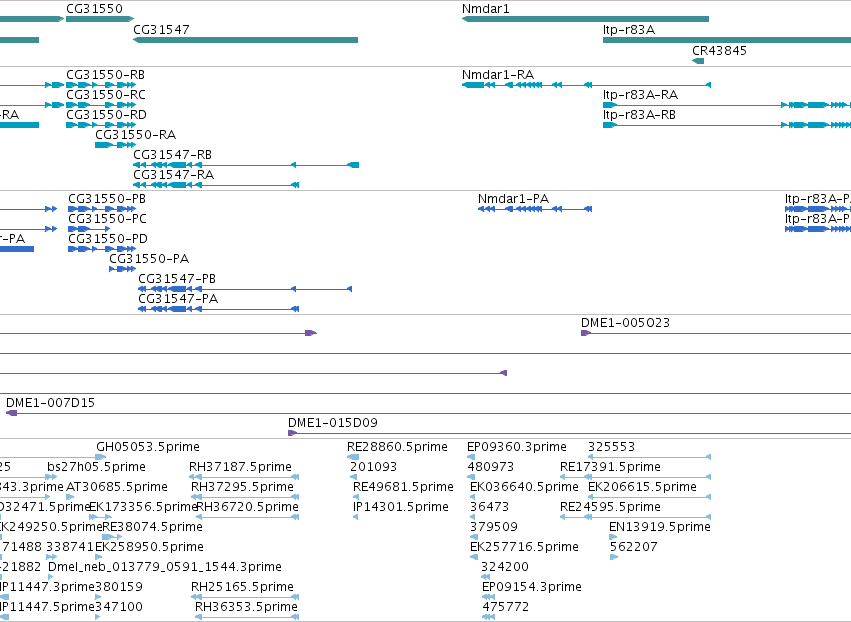The image size is (851, 622).
Task: Select the Nmdar1-PA protein label
Action: pyautogui.click(x=513, y=199)
